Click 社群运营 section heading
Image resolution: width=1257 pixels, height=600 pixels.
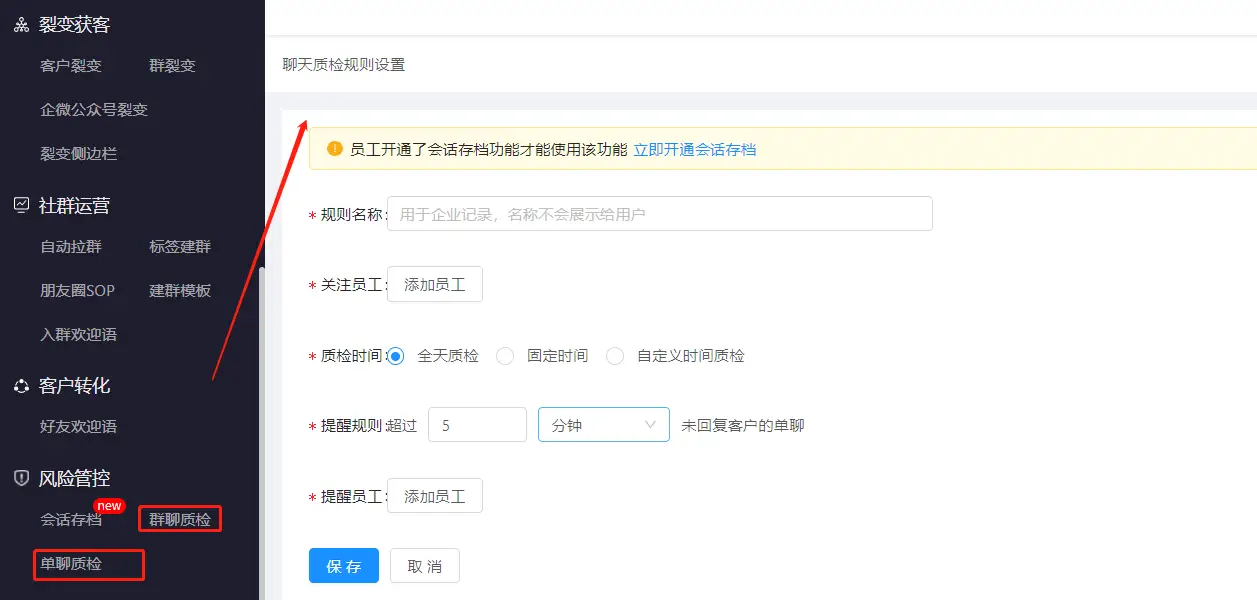pyautogui.click(x=75, y=205)
